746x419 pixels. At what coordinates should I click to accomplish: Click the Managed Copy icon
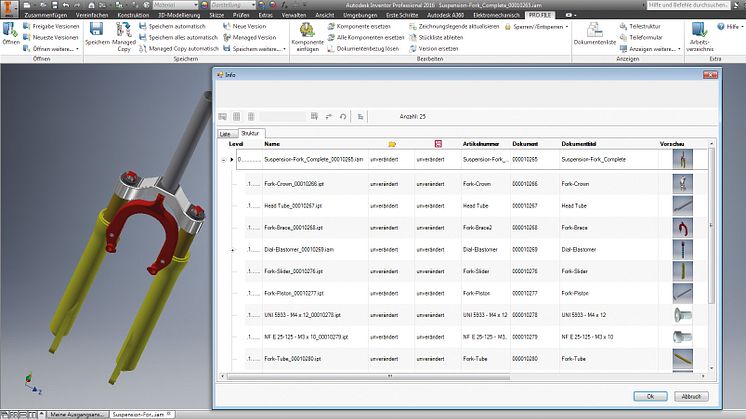pyautogui.click(x=124, y=30)
